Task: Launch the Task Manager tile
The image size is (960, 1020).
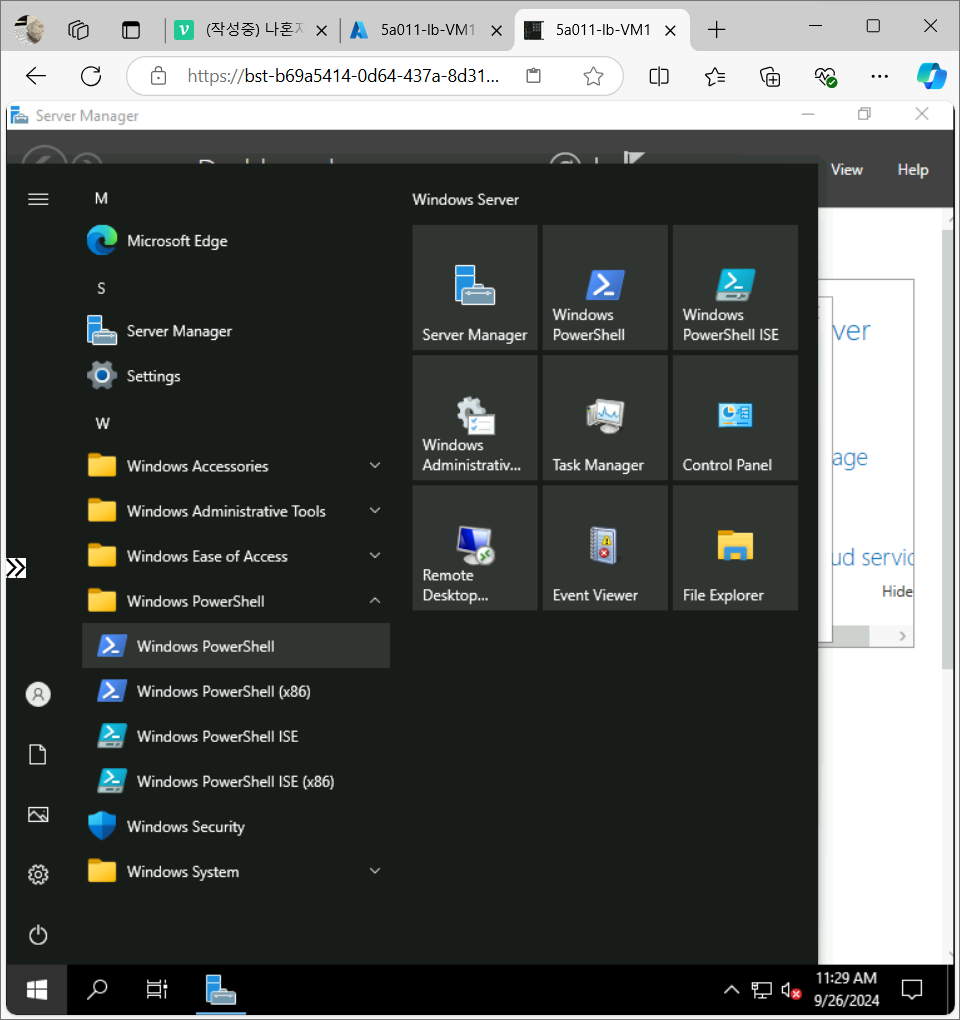Action: point(605,418)
